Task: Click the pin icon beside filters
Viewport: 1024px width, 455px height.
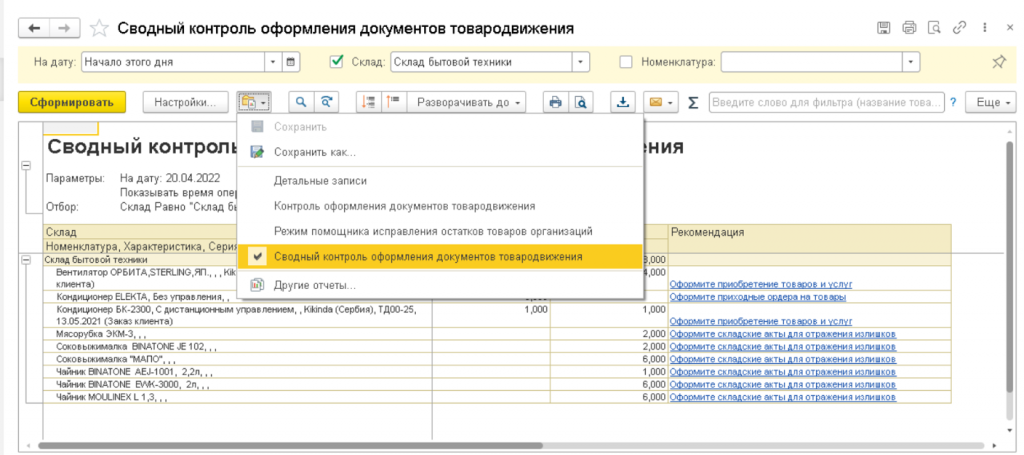Action: click(x=998, y=62)
